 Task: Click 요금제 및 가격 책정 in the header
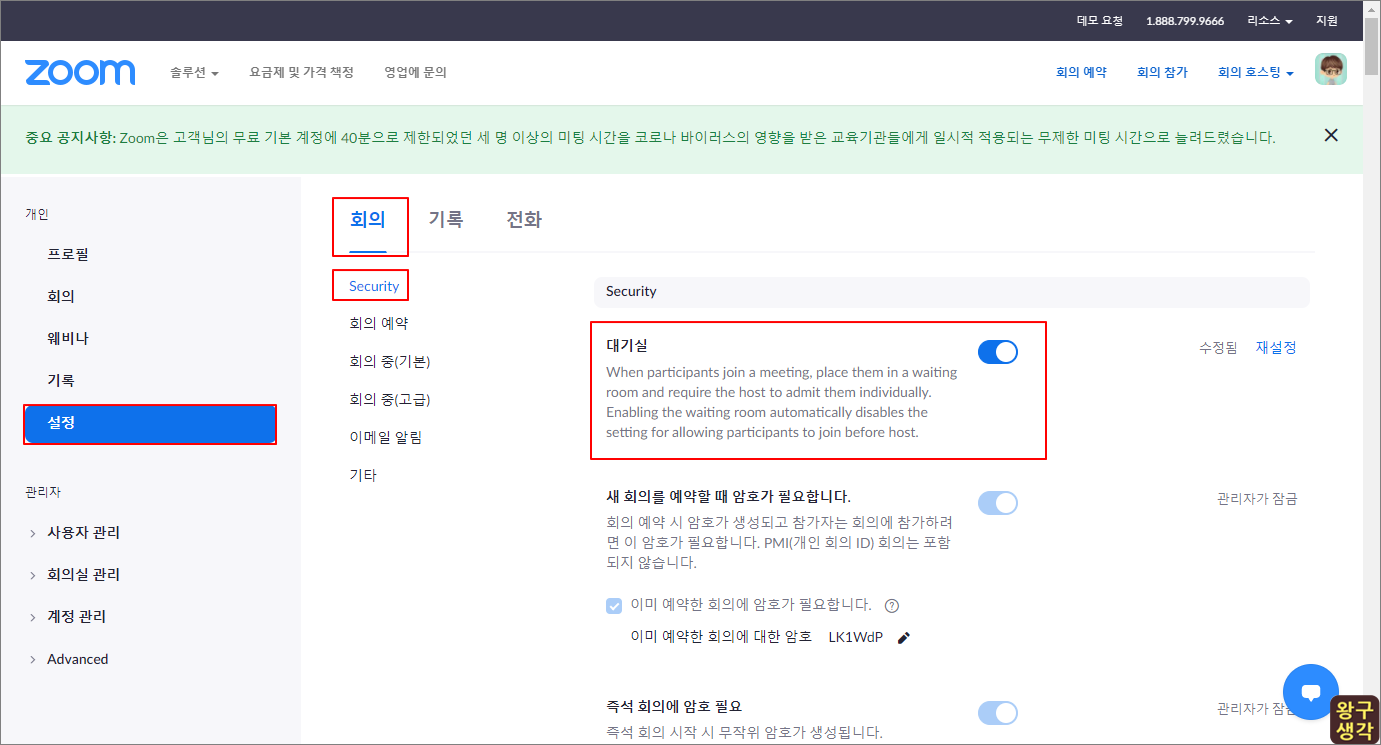coord(302,73)
